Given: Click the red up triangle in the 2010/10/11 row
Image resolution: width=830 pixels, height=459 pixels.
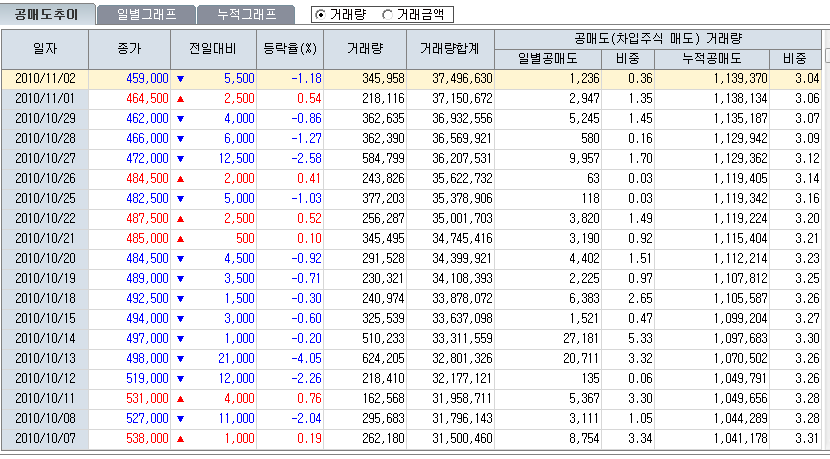Looking at the screenshot, I should (180, 398).
